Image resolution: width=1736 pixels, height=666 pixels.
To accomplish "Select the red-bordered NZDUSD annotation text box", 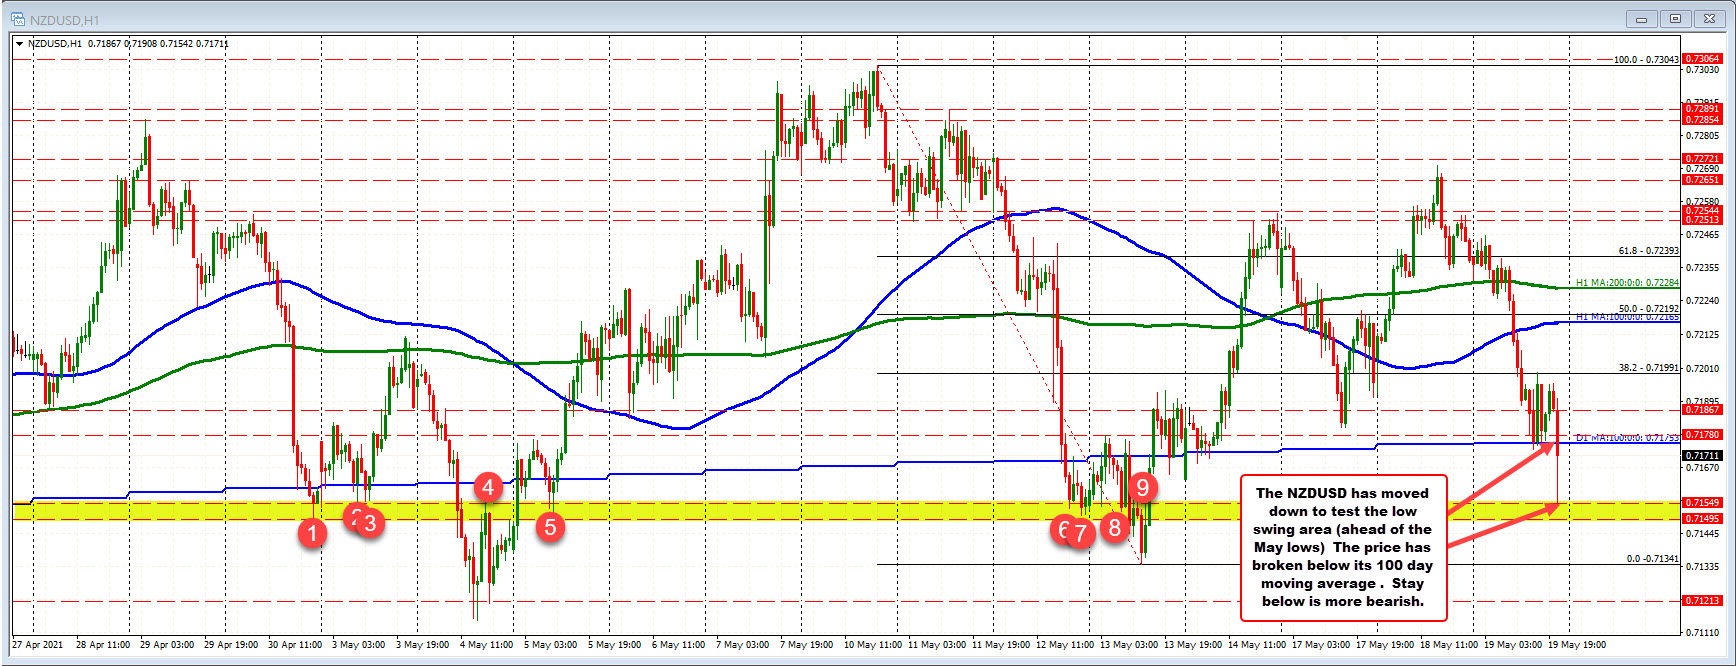I will tap(1343, 547).
